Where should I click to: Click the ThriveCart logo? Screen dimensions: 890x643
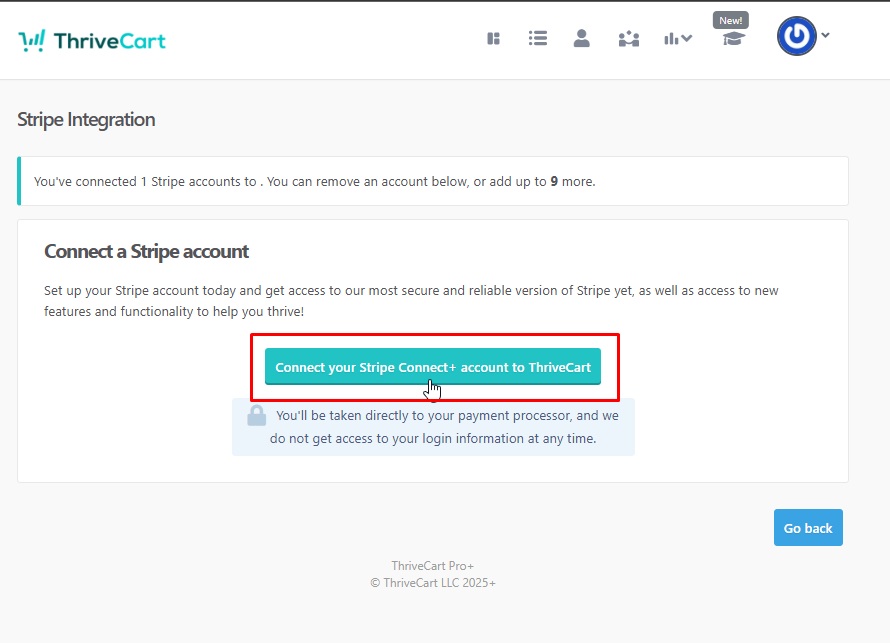coord(92,41)
